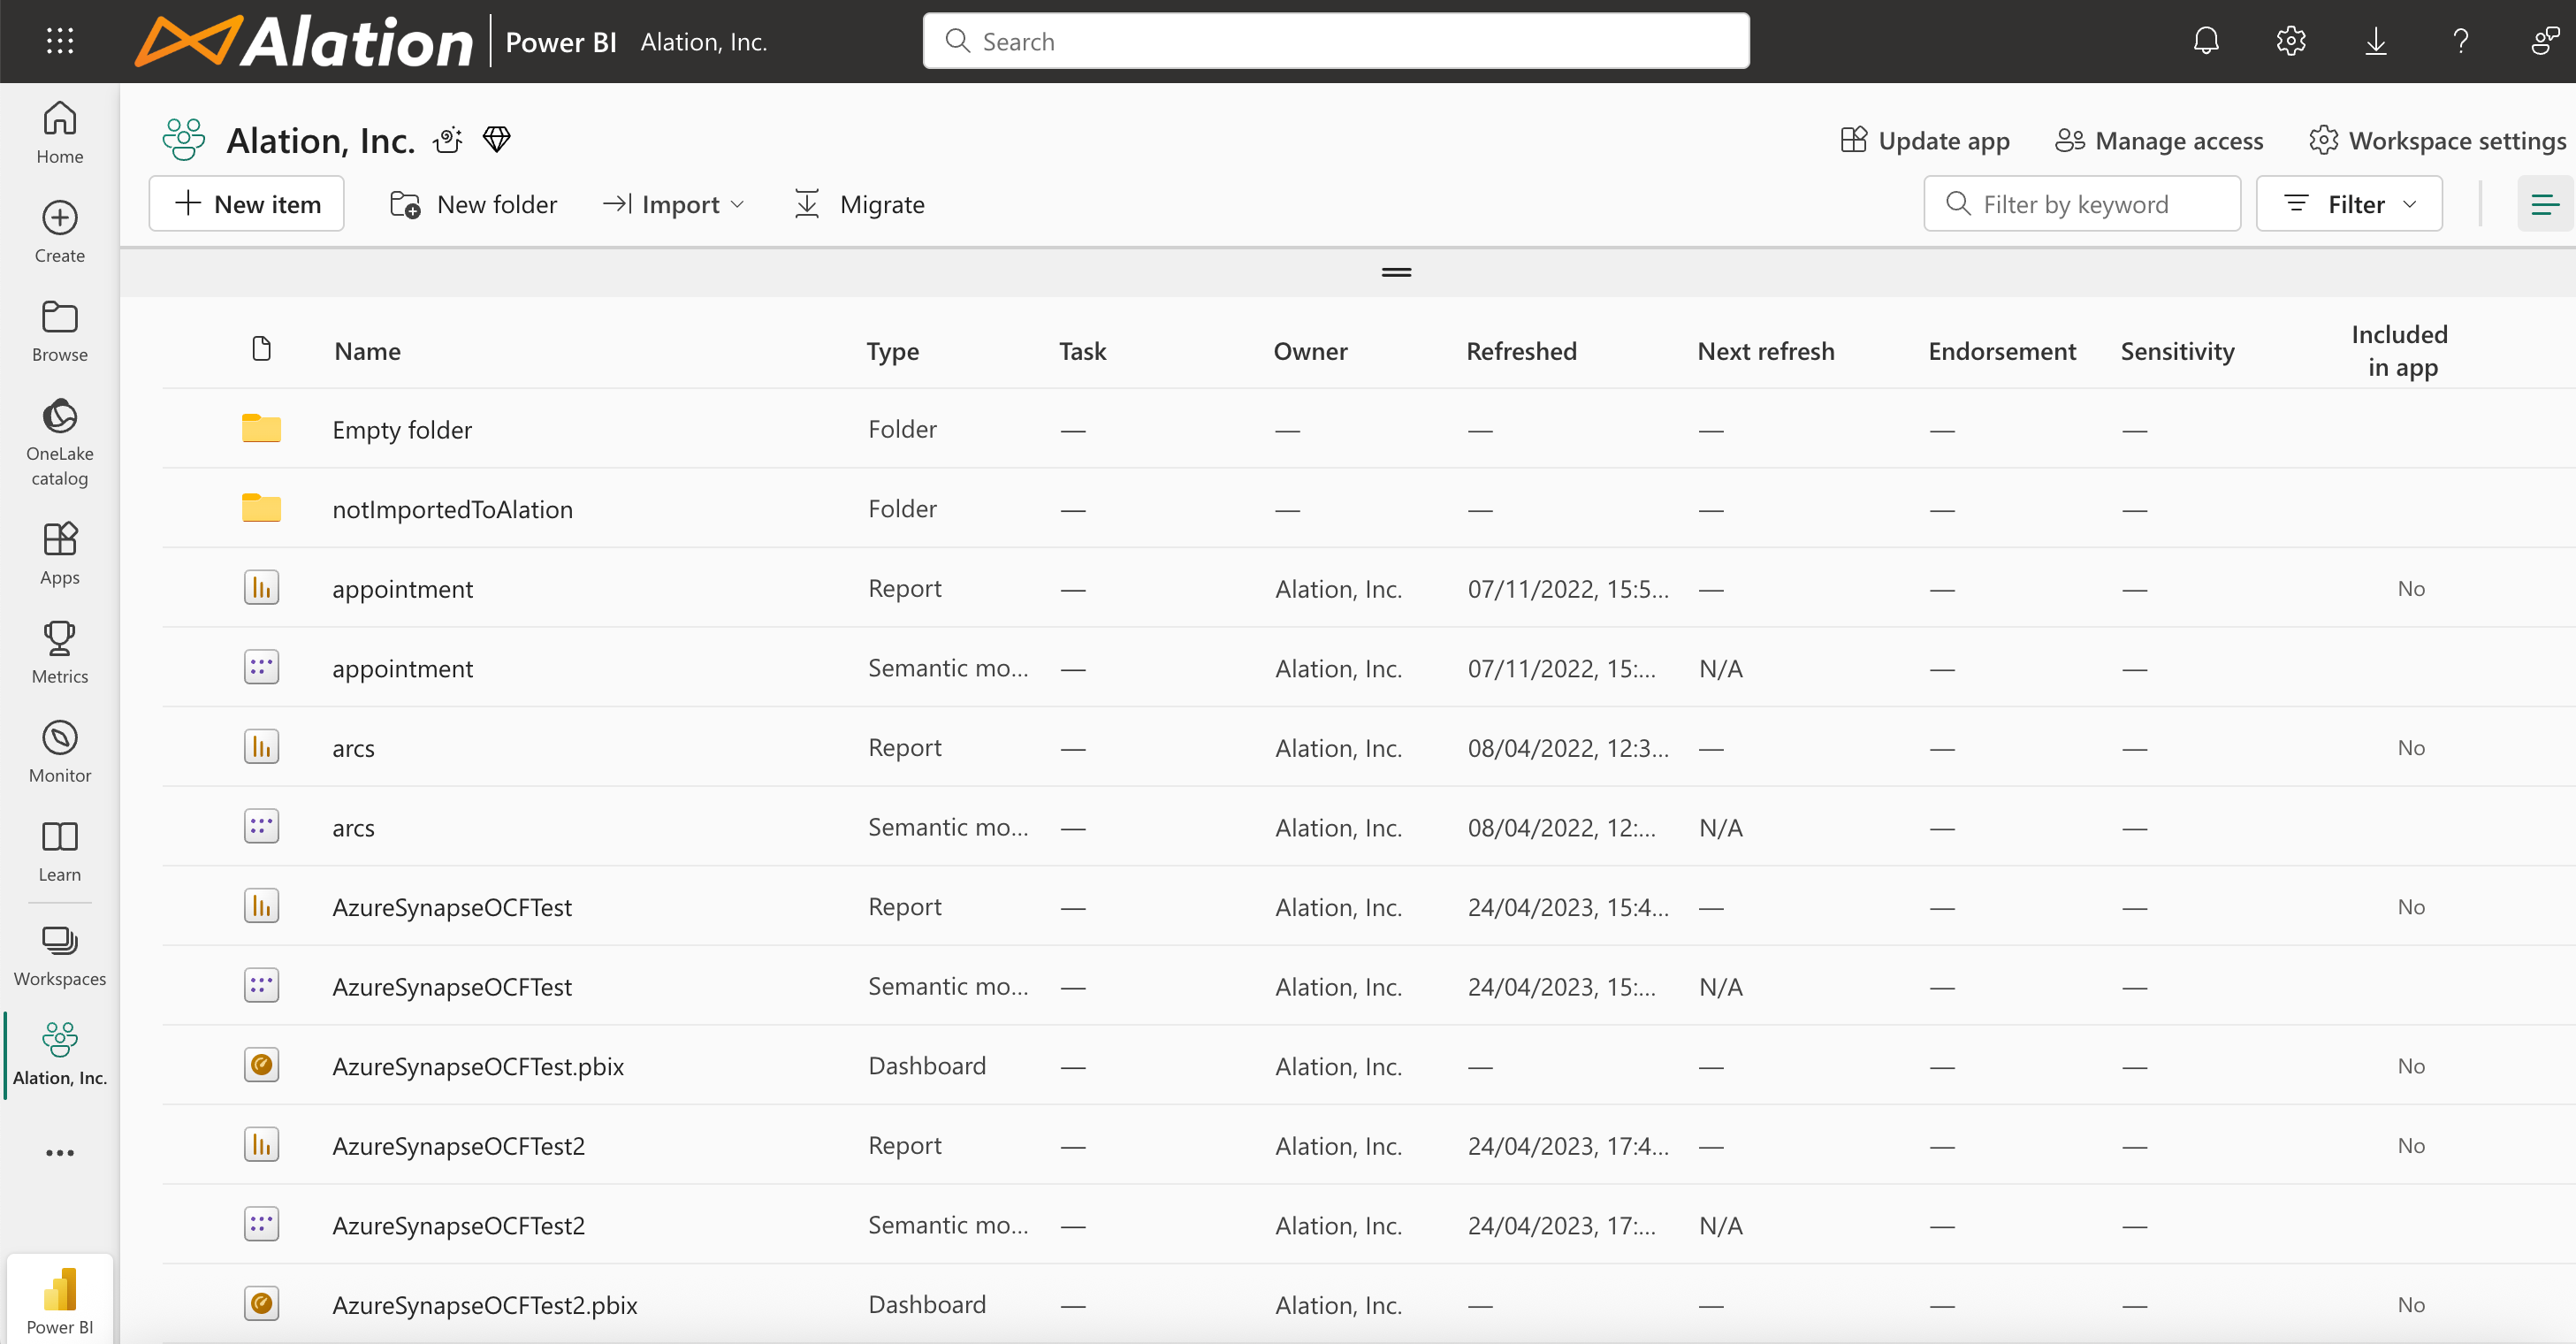Sort by the Type column header
This screenshot has height=1344, width=2576.
[892, 351]
